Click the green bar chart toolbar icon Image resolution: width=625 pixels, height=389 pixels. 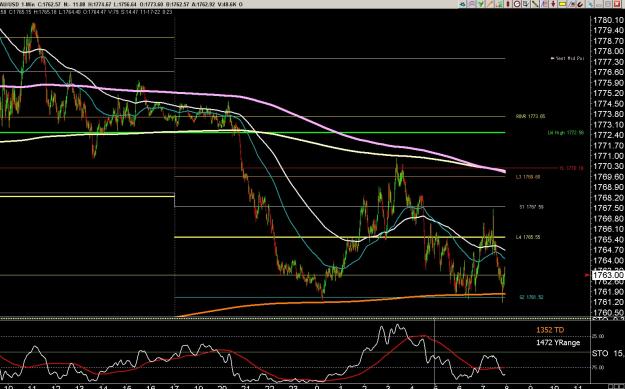click(499, 4)
